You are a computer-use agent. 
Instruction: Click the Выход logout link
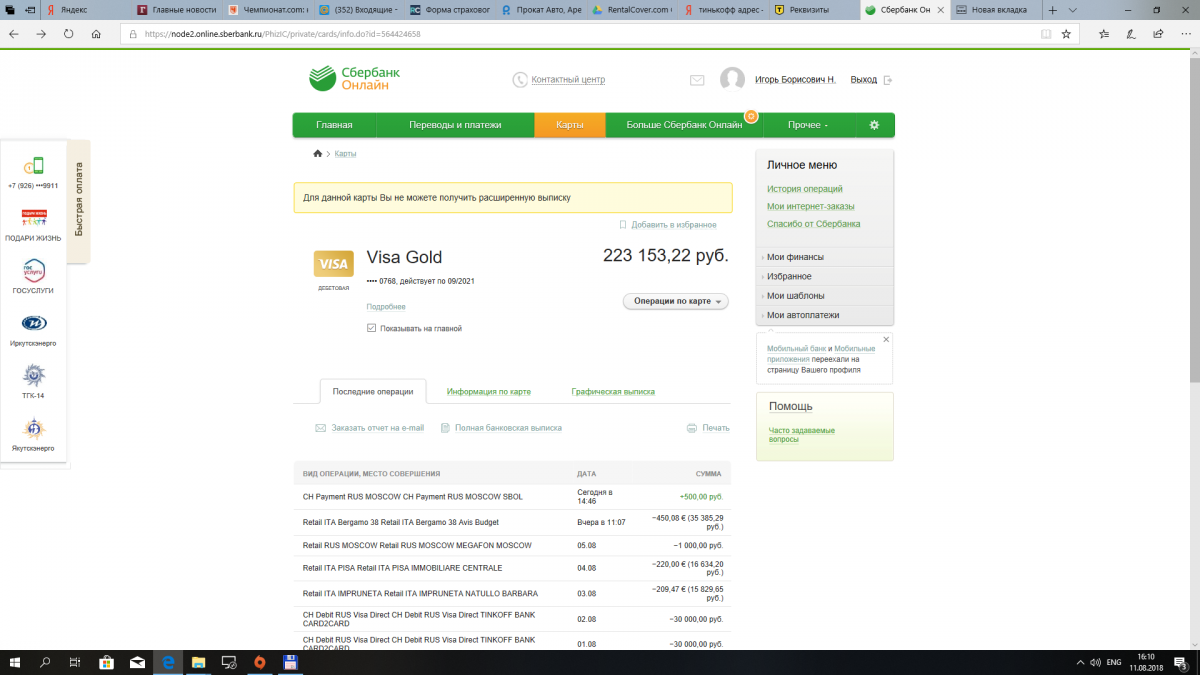863,80
